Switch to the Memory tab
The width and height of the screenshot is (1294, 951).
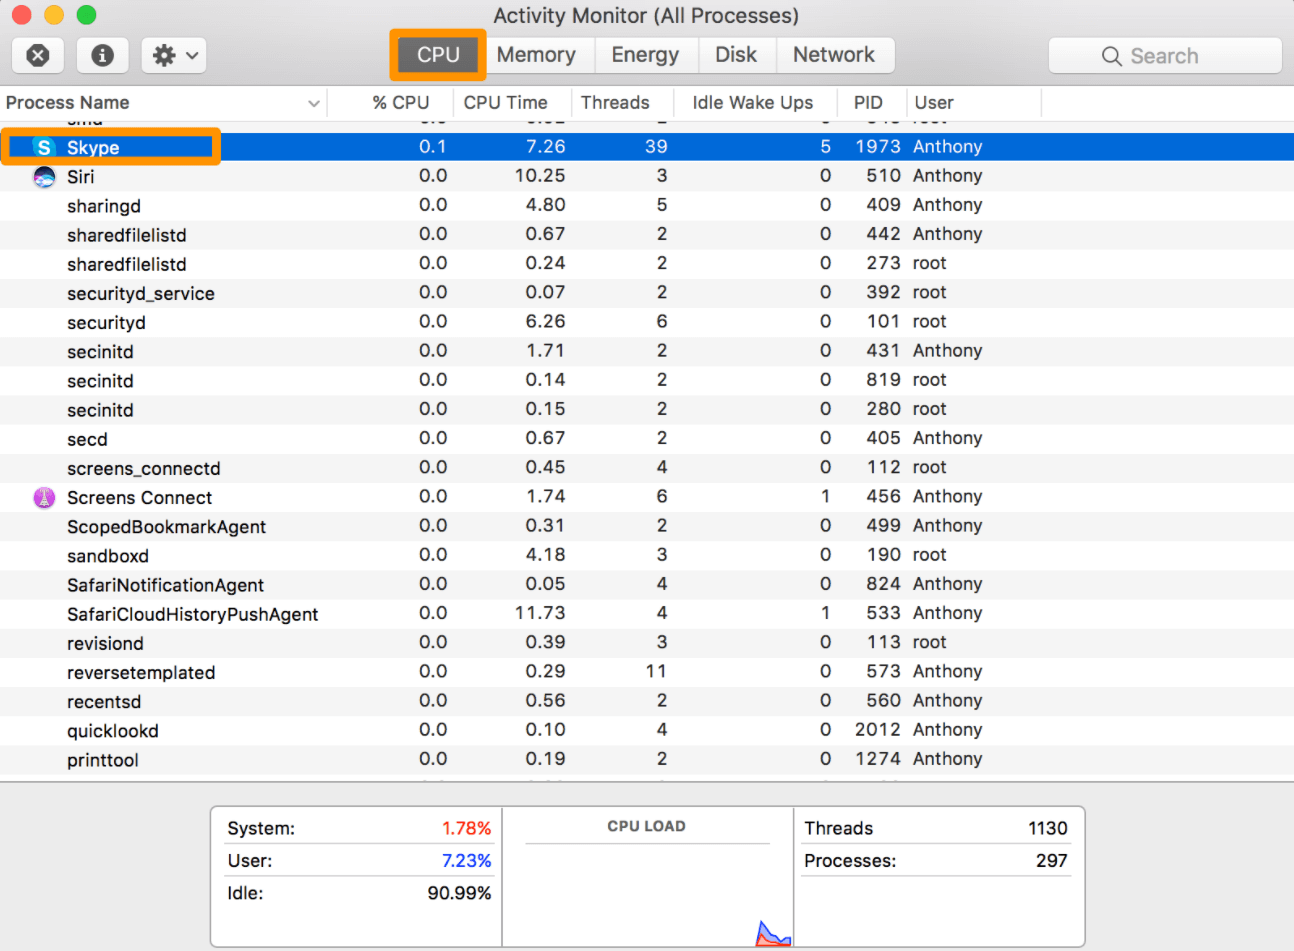(x=537, y=55)
